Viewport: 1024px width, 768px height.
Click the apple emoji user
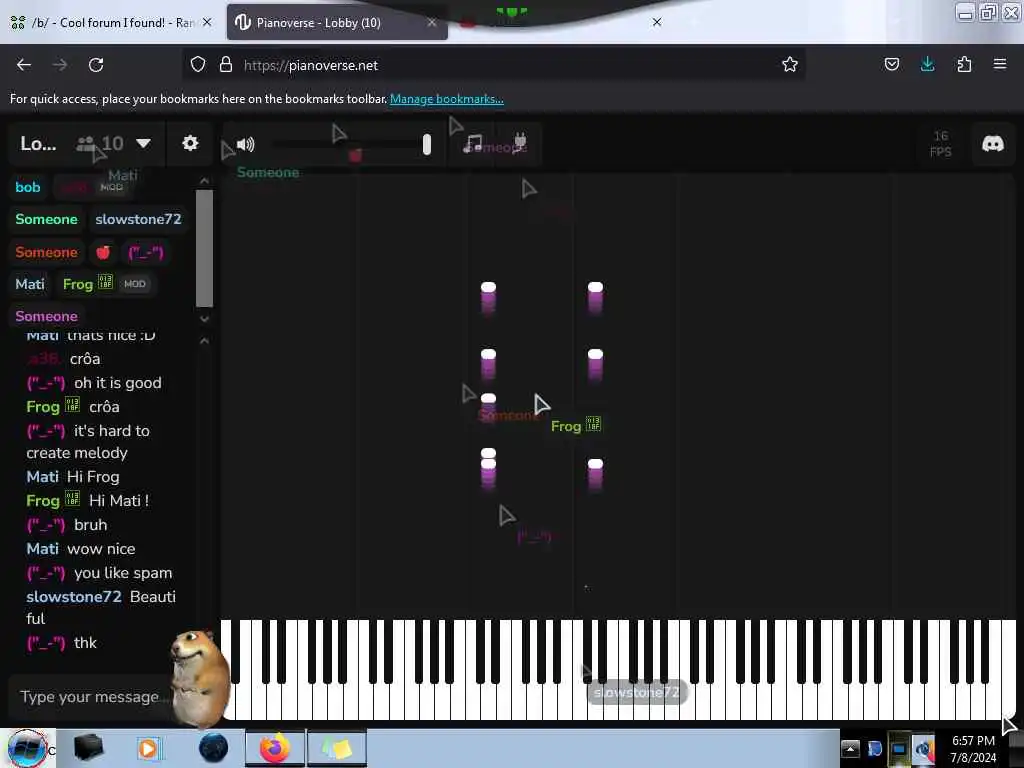pyautogui.click(x=103, y=252)
